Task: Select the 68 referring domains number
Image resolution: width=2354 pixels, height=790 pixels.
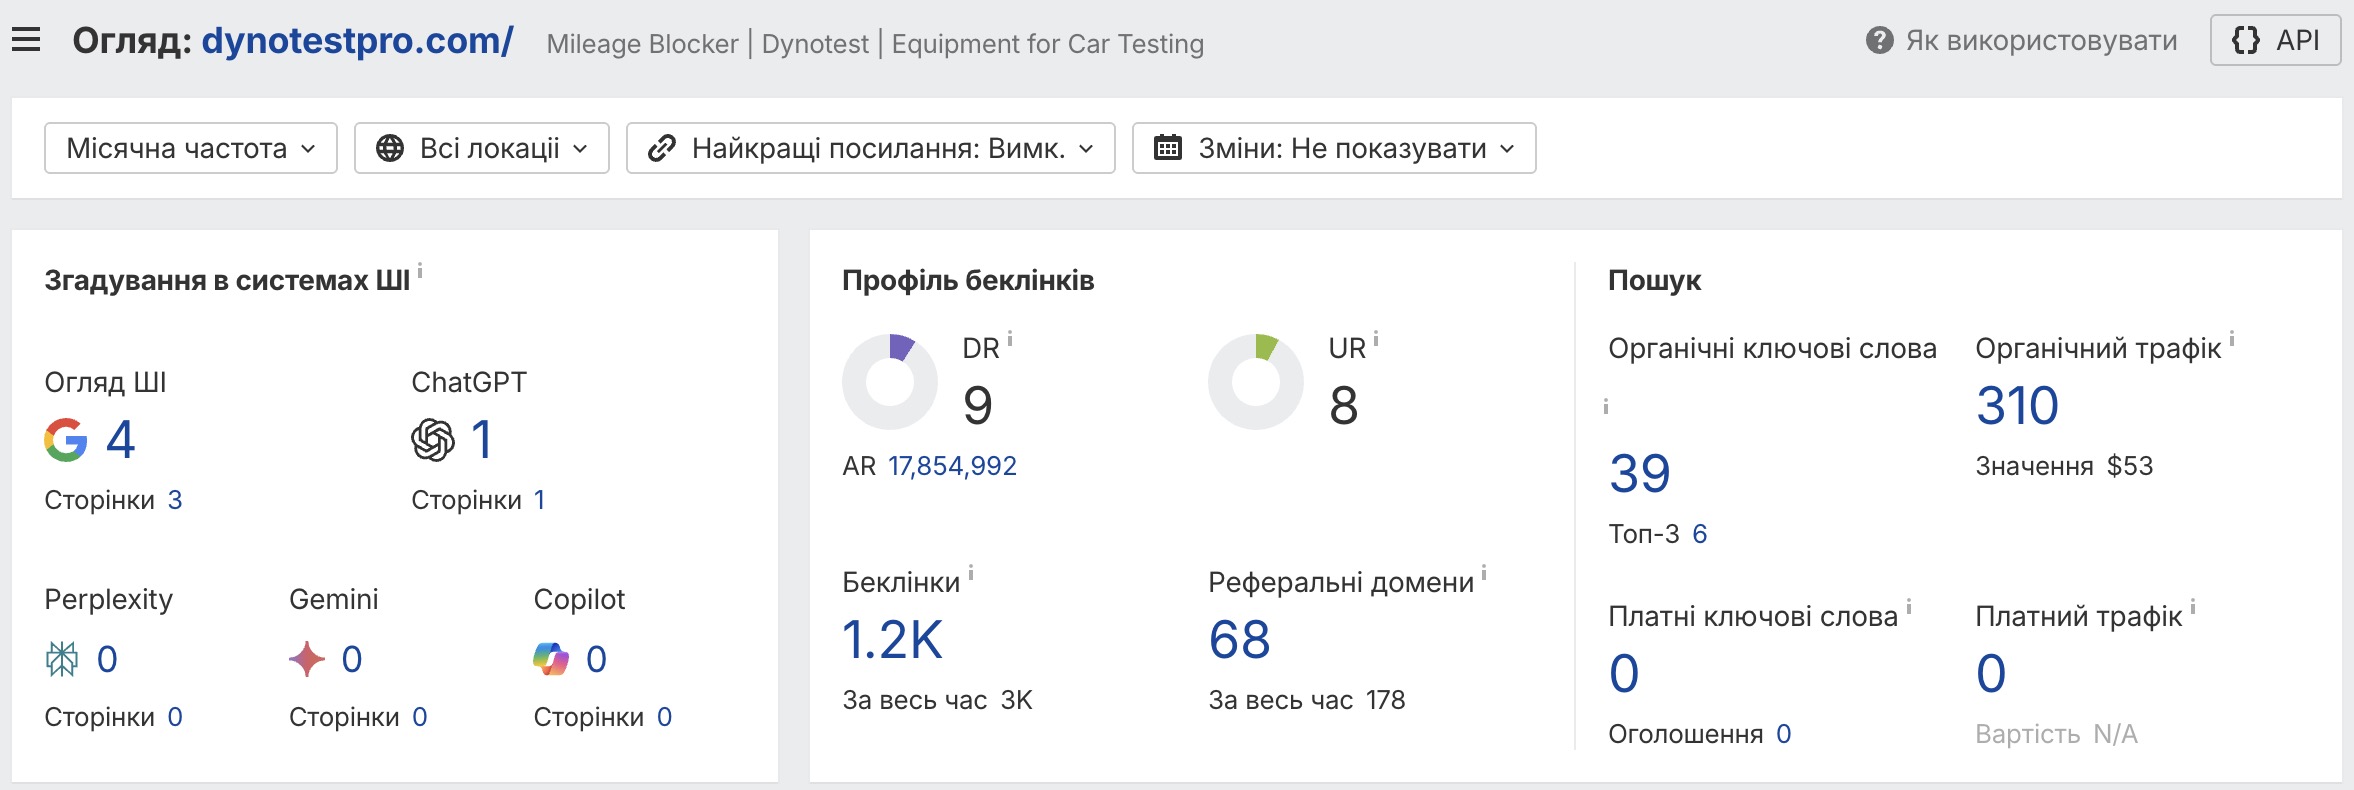Action: tap(1239, 640)
